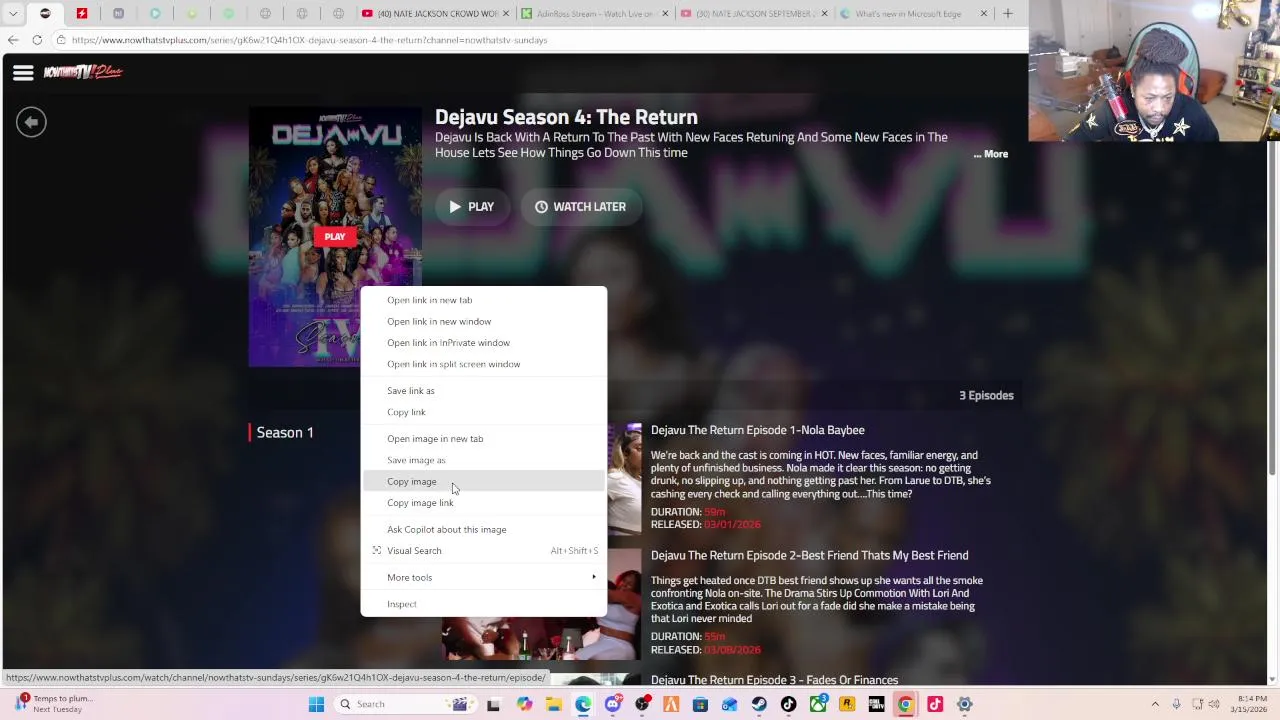Open Microsoft Edge taskbar icon
Image resolution: width=1280 pixels, height=720 pixels.
(583, 704)
